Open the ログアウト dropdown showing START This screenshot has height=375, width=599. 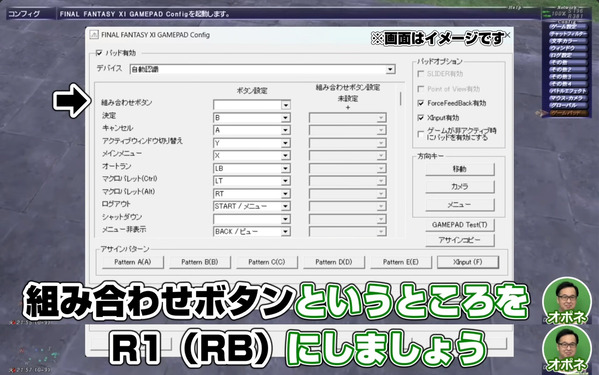coord(252,206)
